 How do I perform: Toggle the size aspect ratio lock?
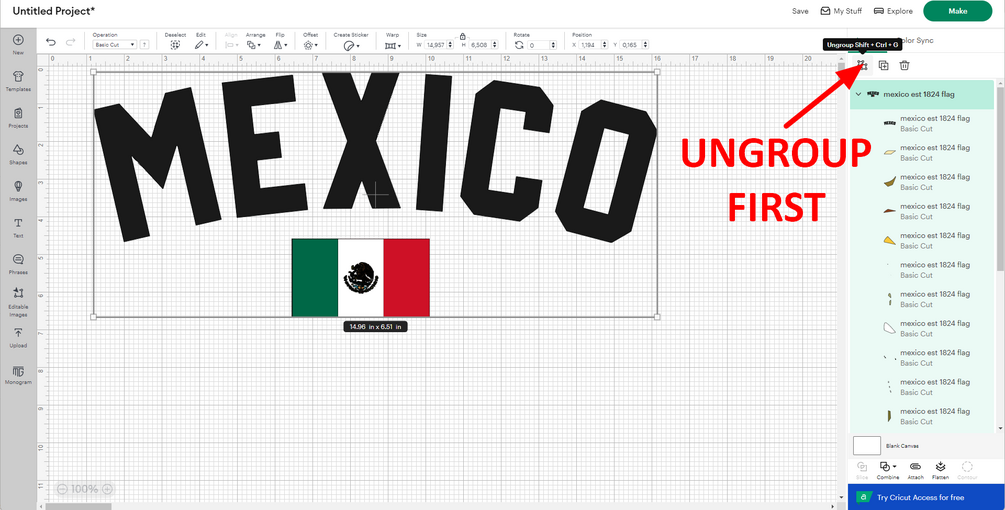[x=462, y=37]
